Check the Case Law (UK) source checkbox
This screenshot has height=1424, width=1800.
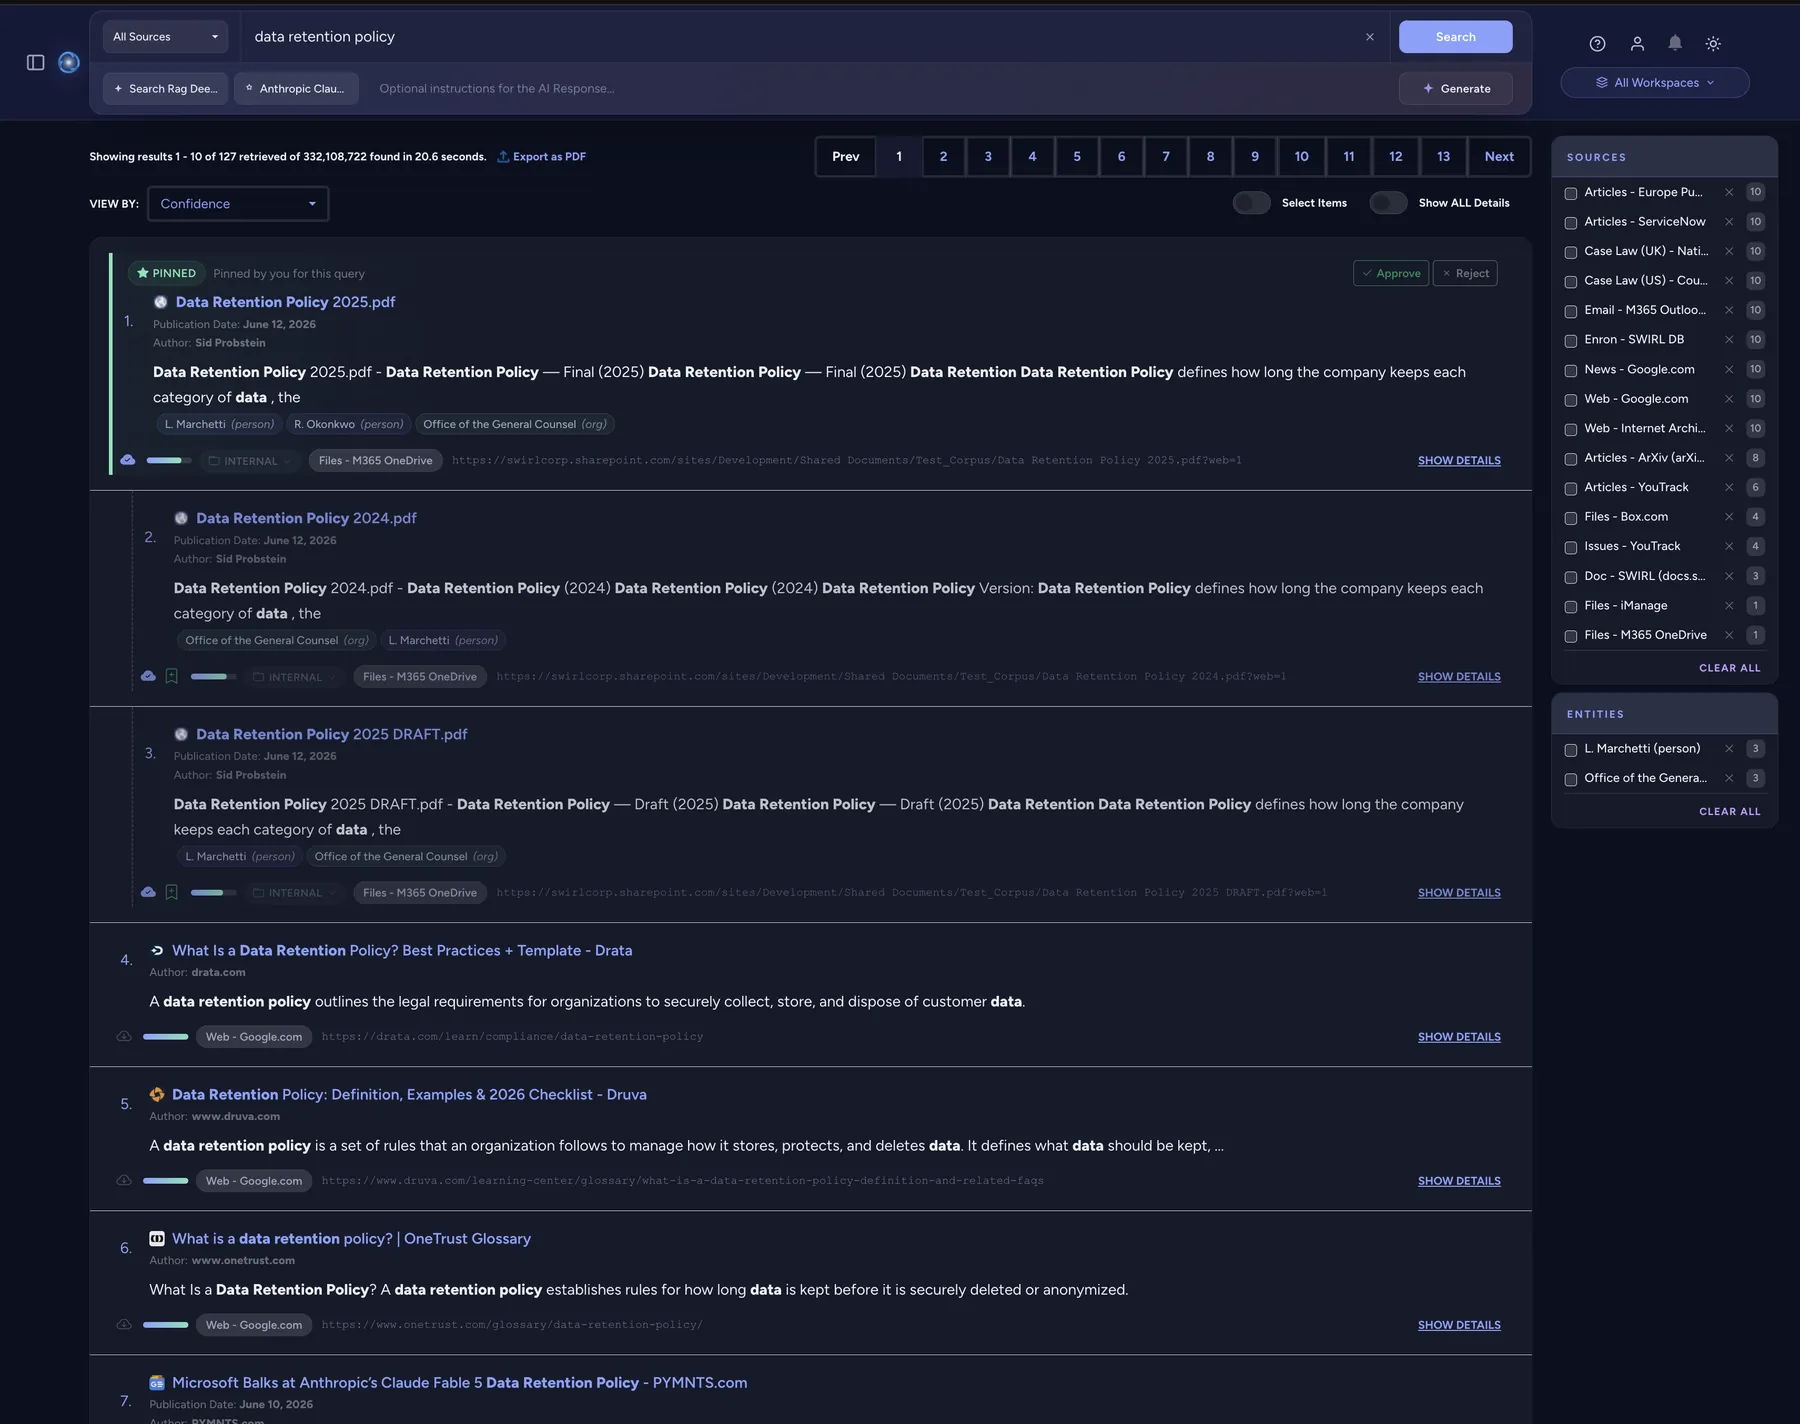pyautogui.click(x=1571, y=252)
